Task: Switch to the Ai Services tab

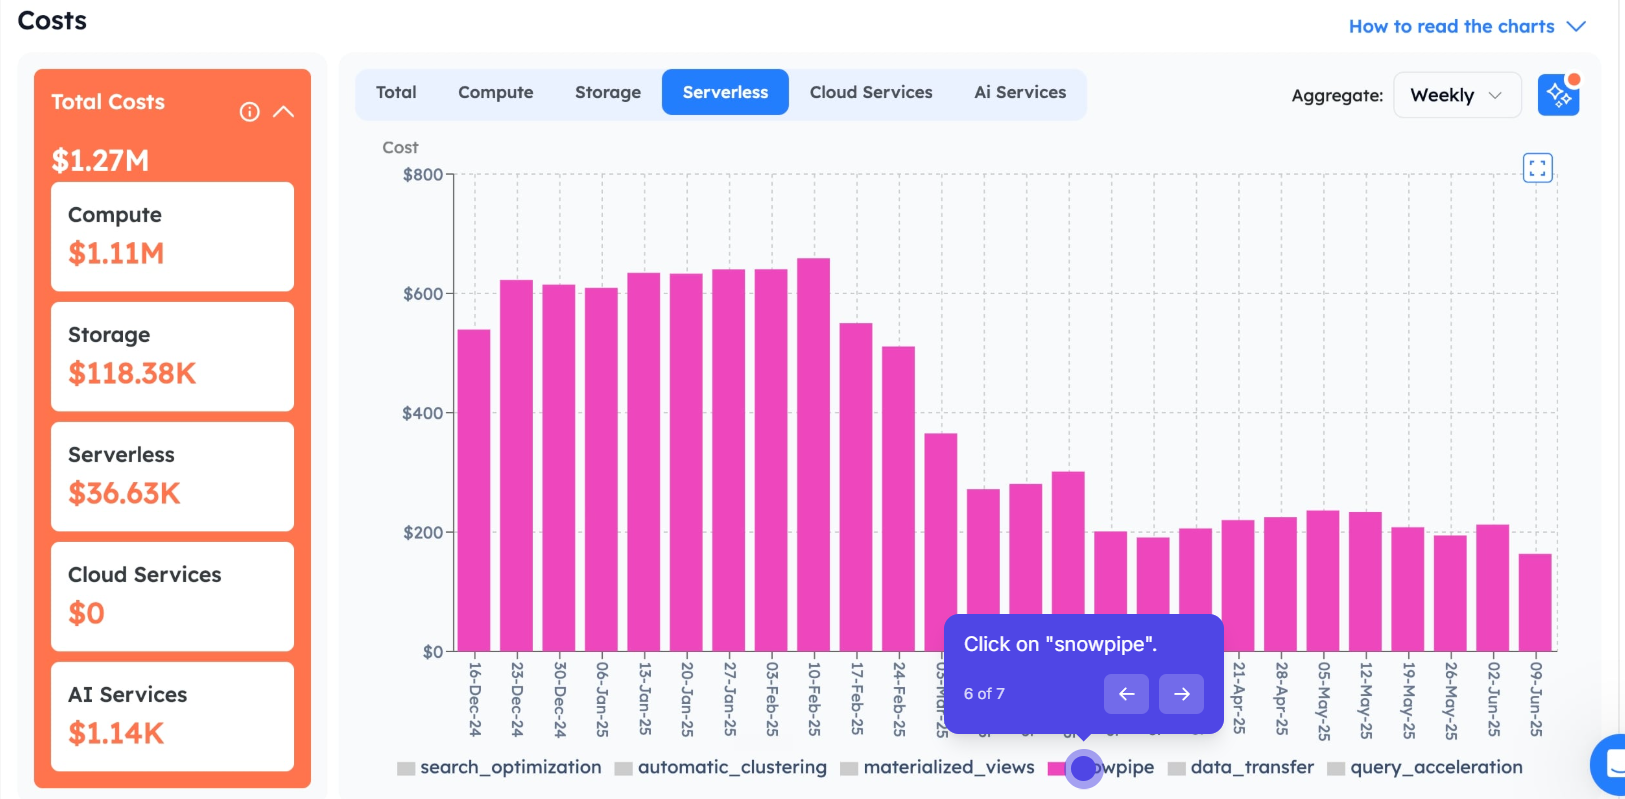Action: point(1020,92)
